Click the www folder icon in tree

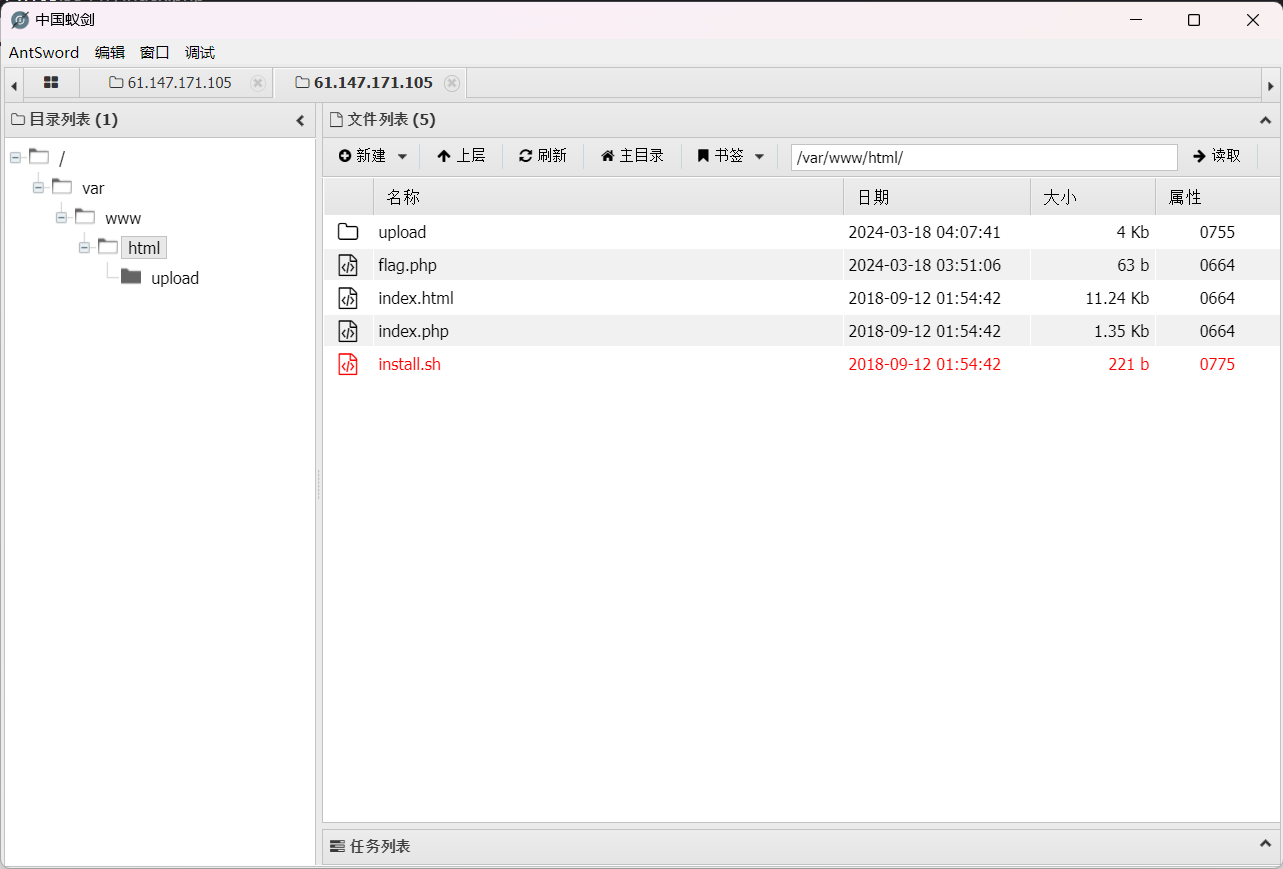click(x=85, y=217)
